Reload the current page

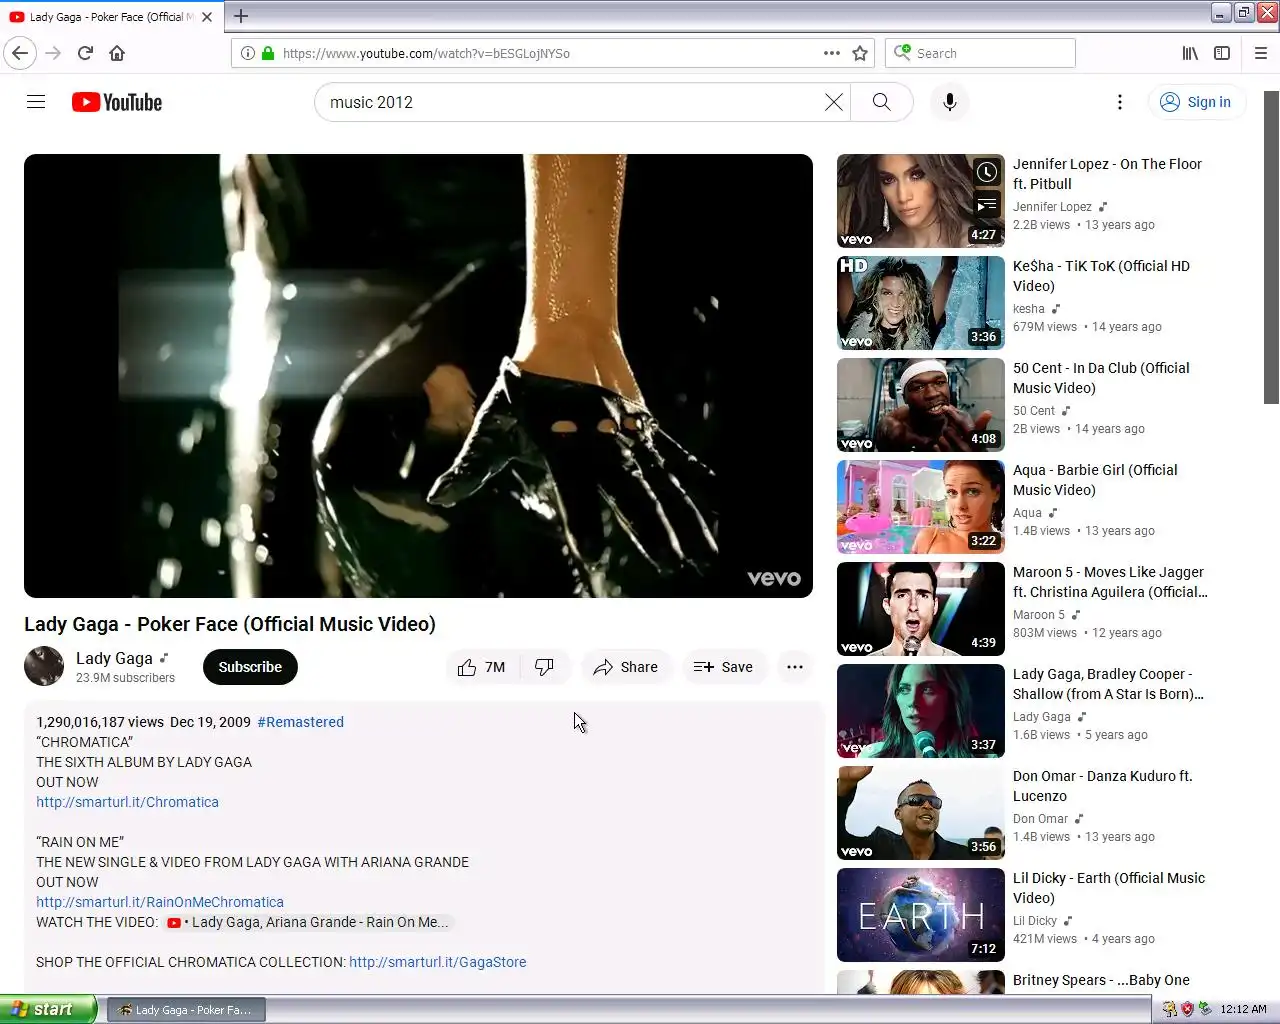[85, 53]
